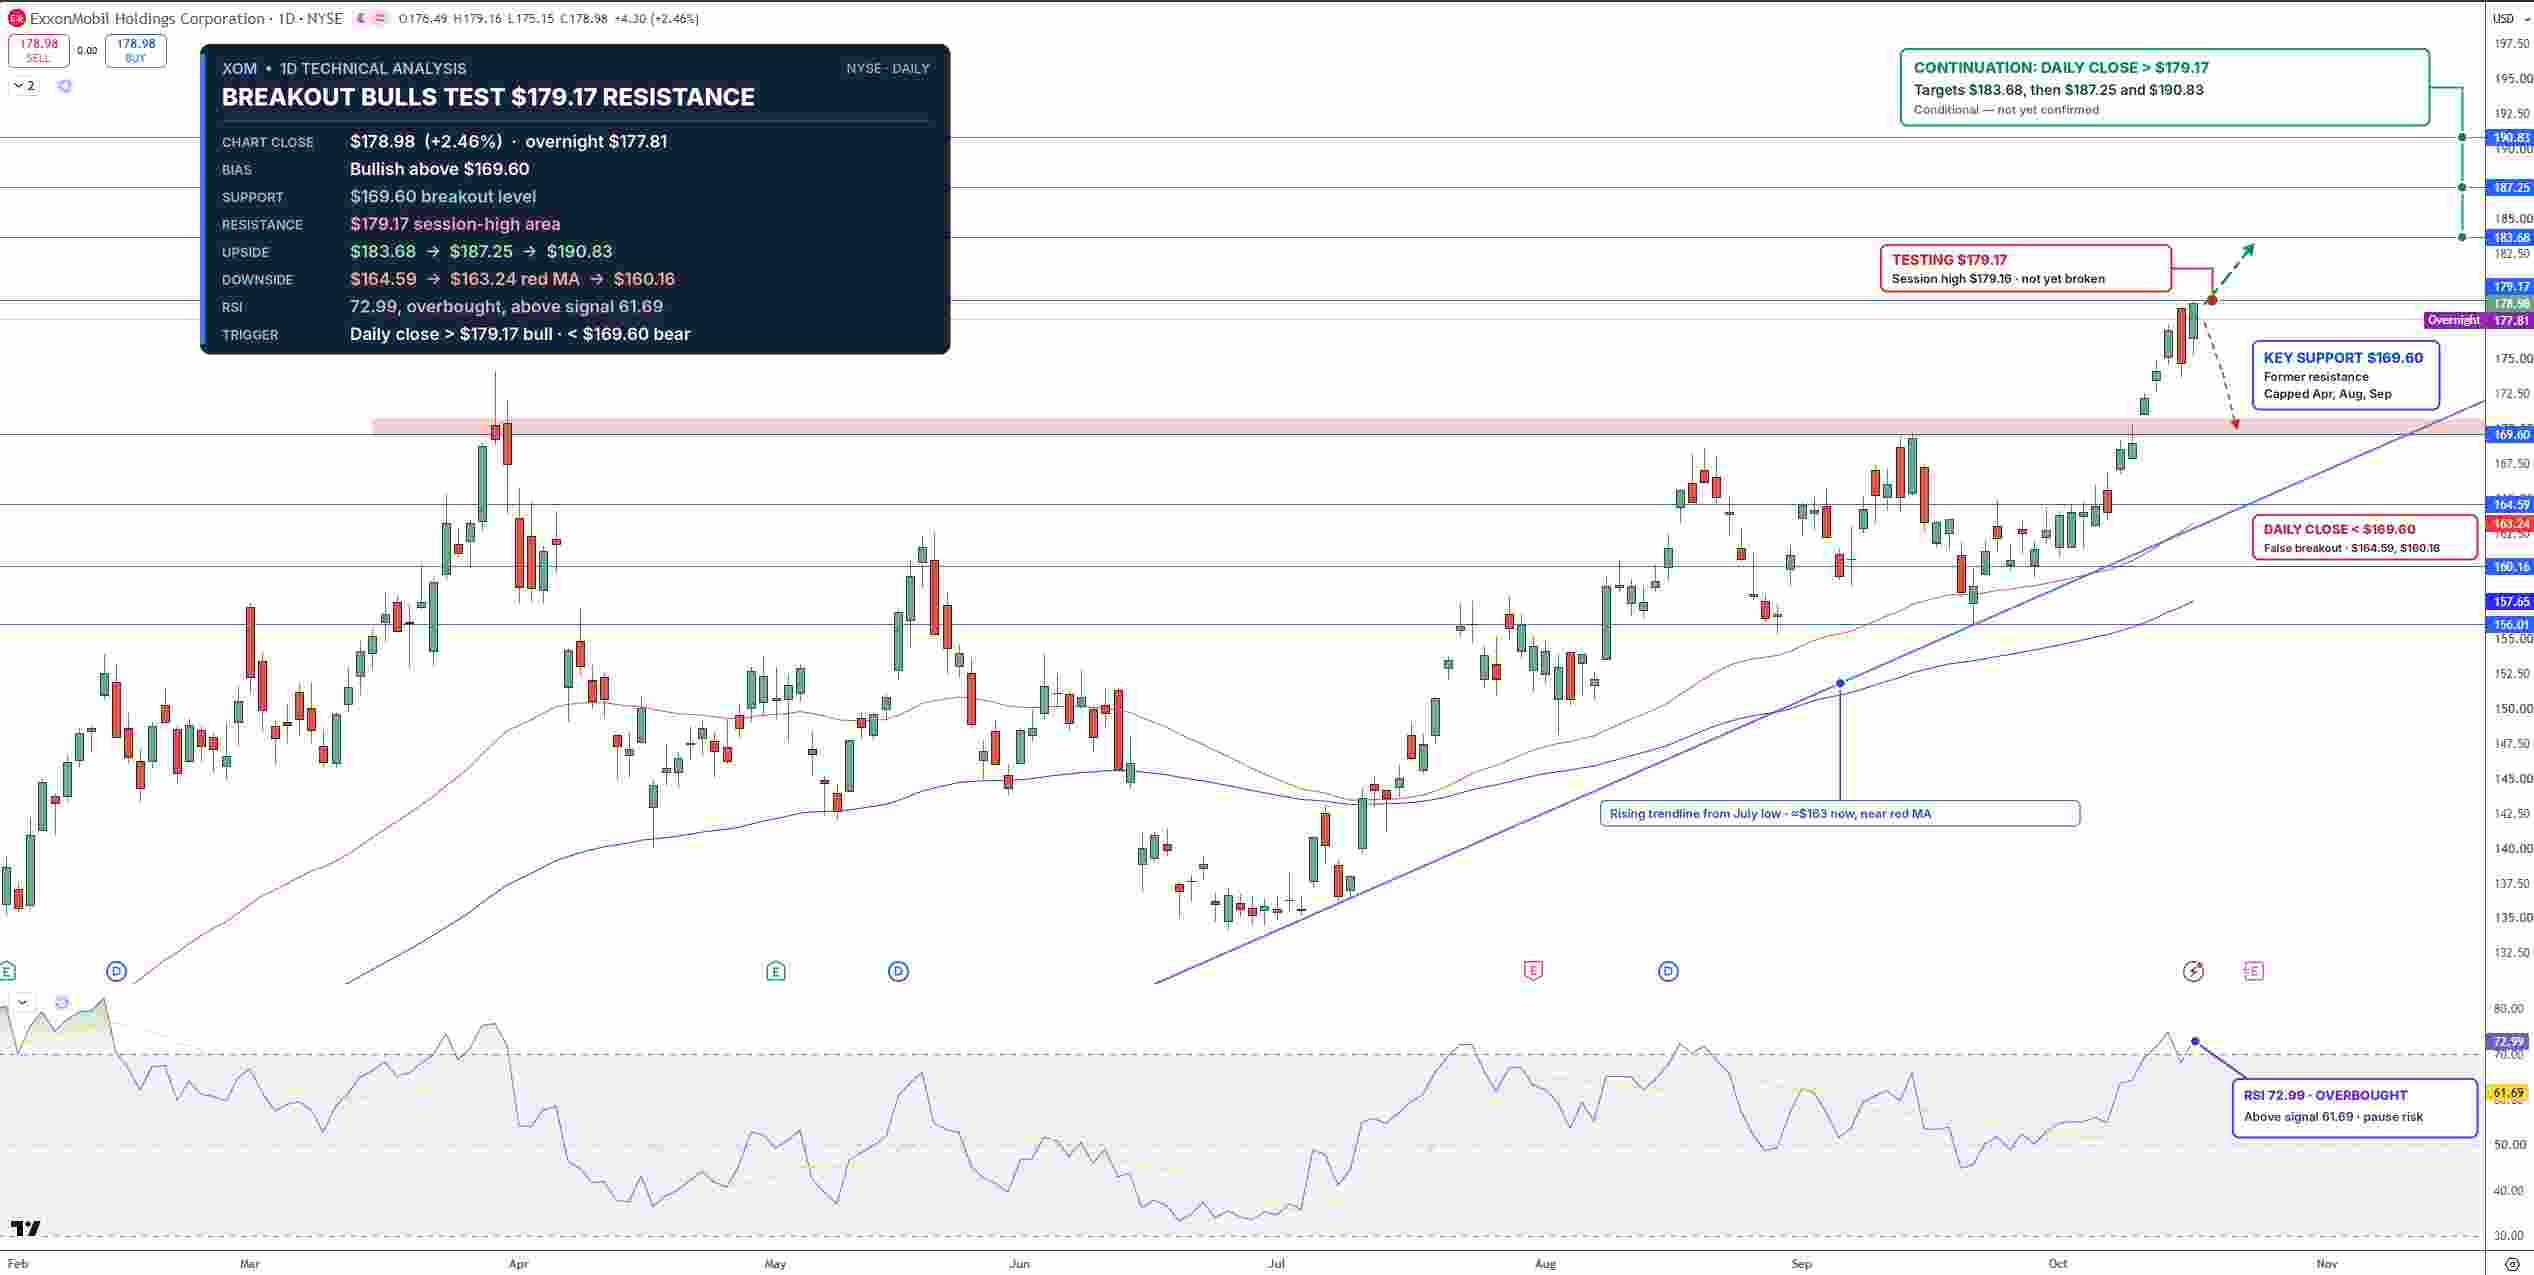Click the 160.16 price line label
Viewport: 2534px width, 1275px height.
tap(2510, 567)
